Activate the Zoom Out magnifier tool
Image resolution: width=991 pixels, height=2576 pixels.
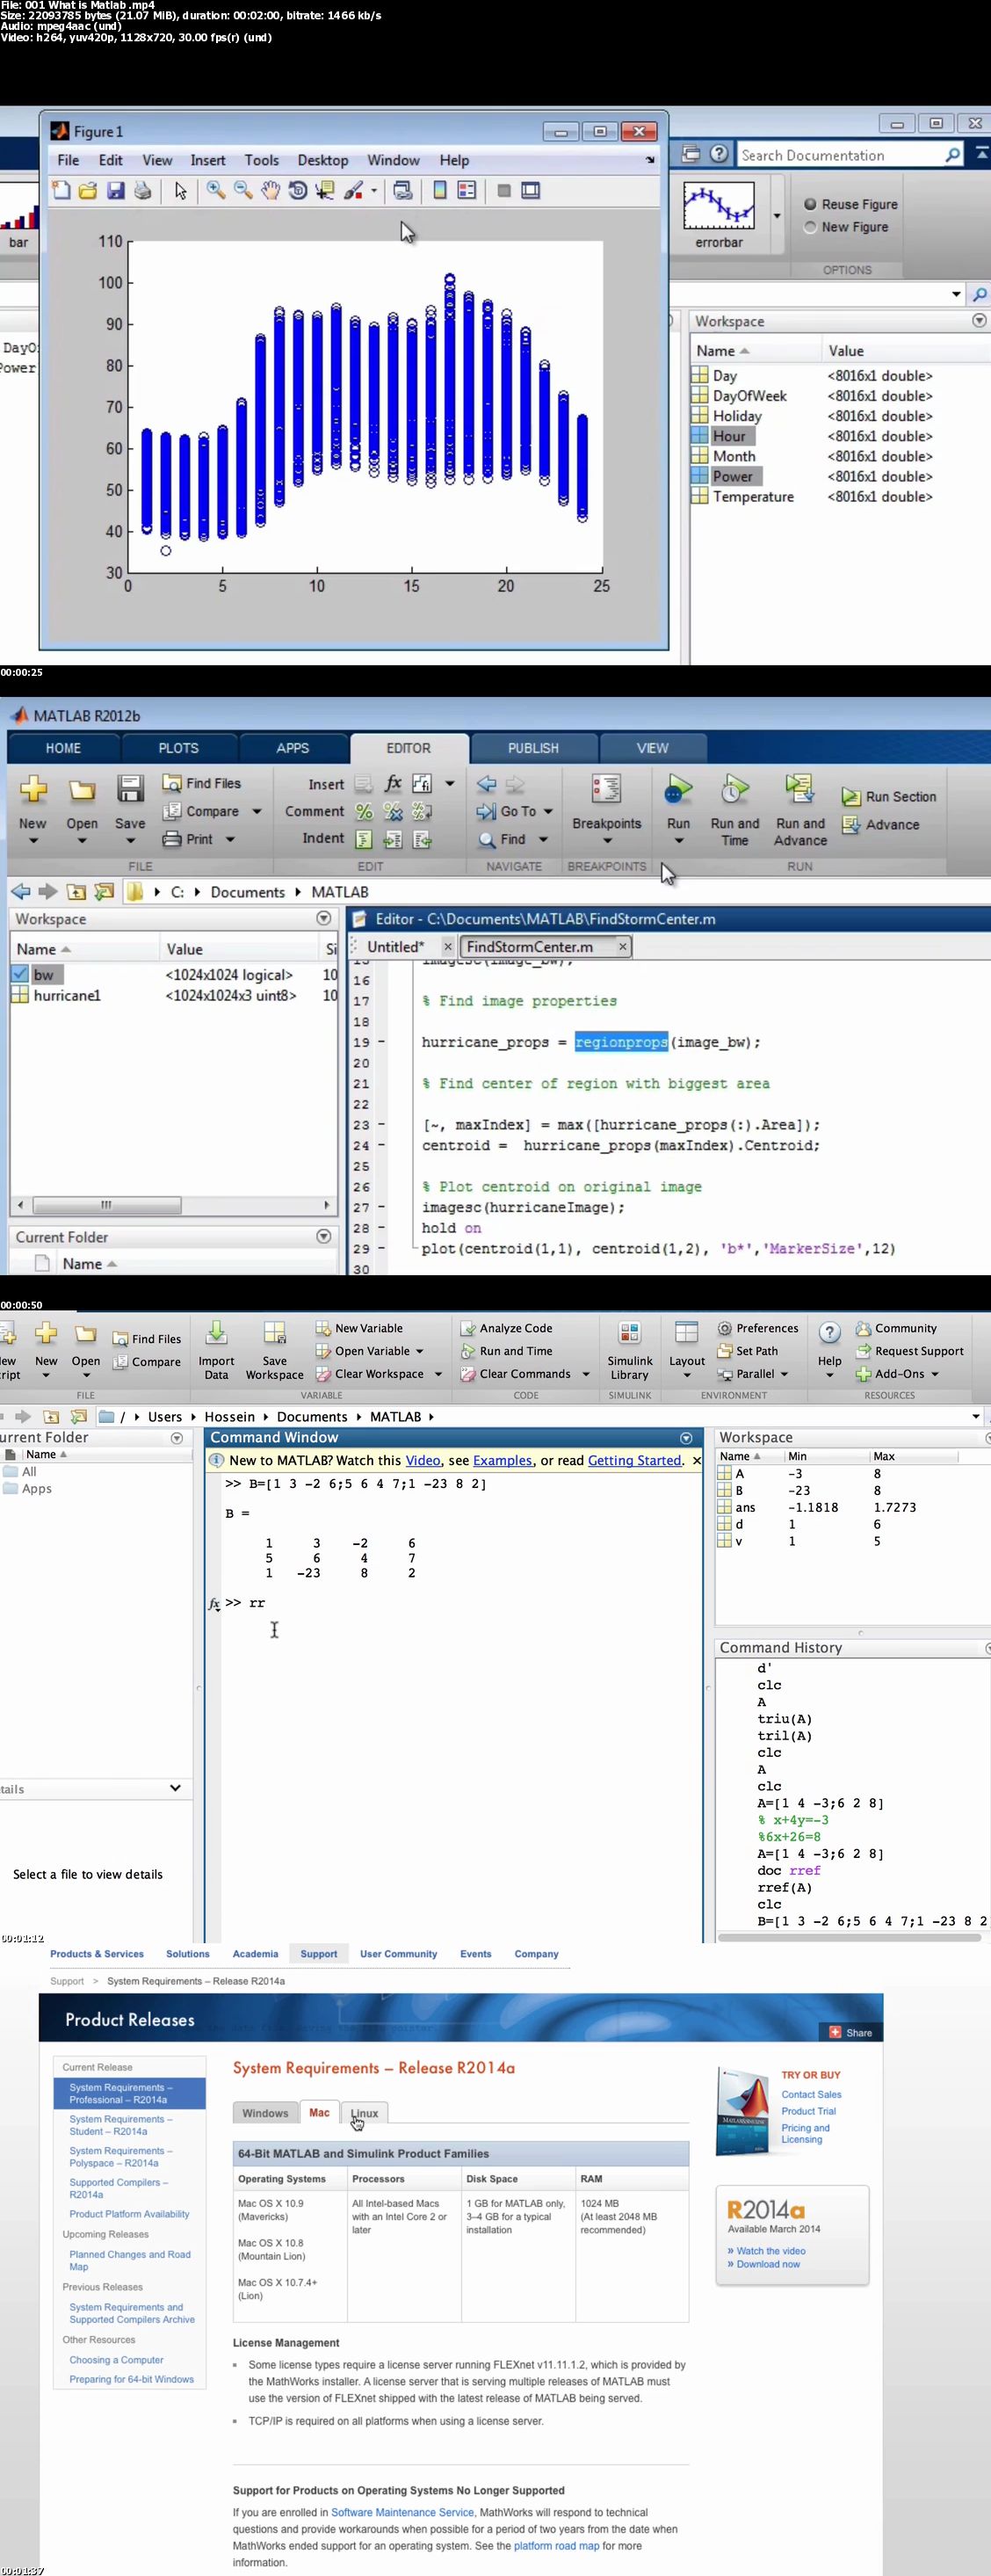pyautogui.click(x=243, y=190)
